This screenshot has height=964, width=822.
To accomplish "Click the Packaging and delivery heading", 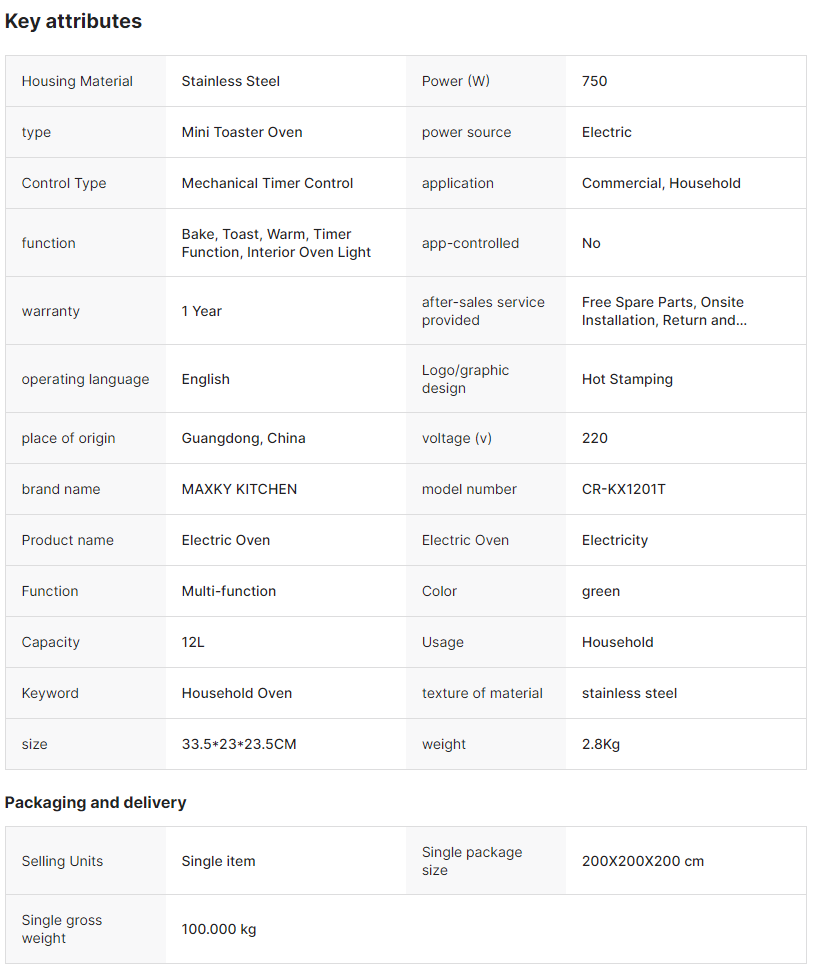I will tap(95, 802).
